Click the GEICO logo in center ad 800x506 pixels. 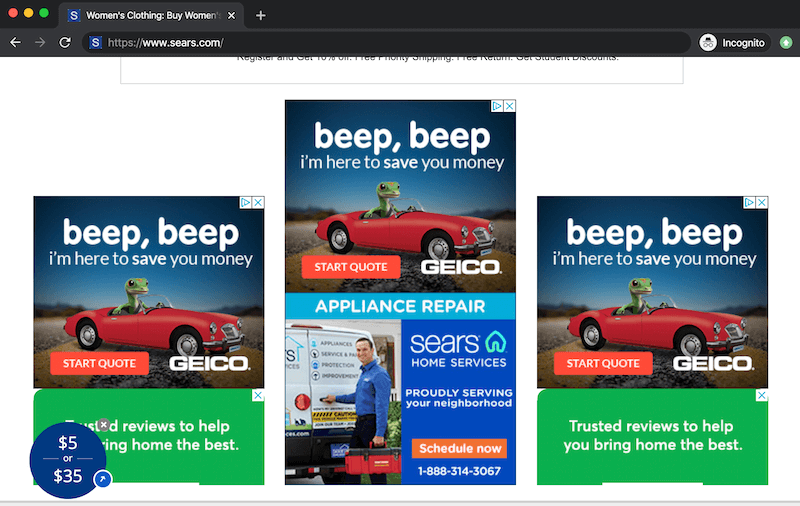pos(461,267)
